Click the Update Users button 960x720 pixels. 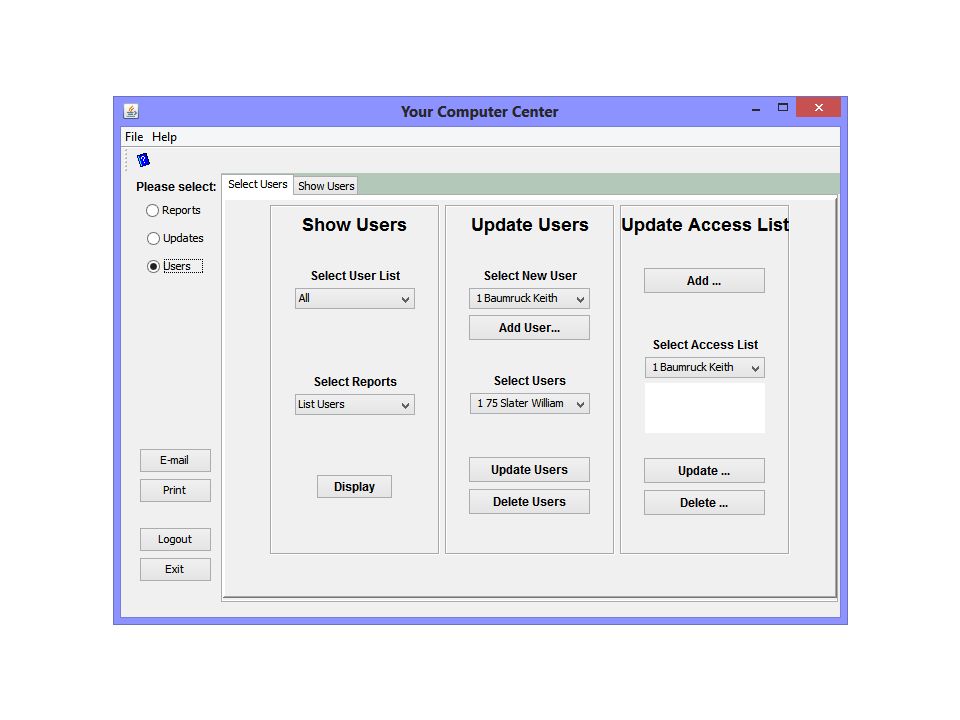[x=530, y=470]
